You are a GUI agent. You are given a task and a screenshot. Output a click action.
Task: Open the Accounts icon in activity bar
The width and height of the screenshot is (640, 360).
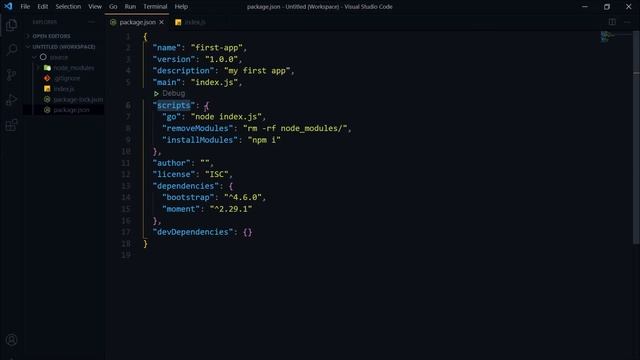[11, 340]
